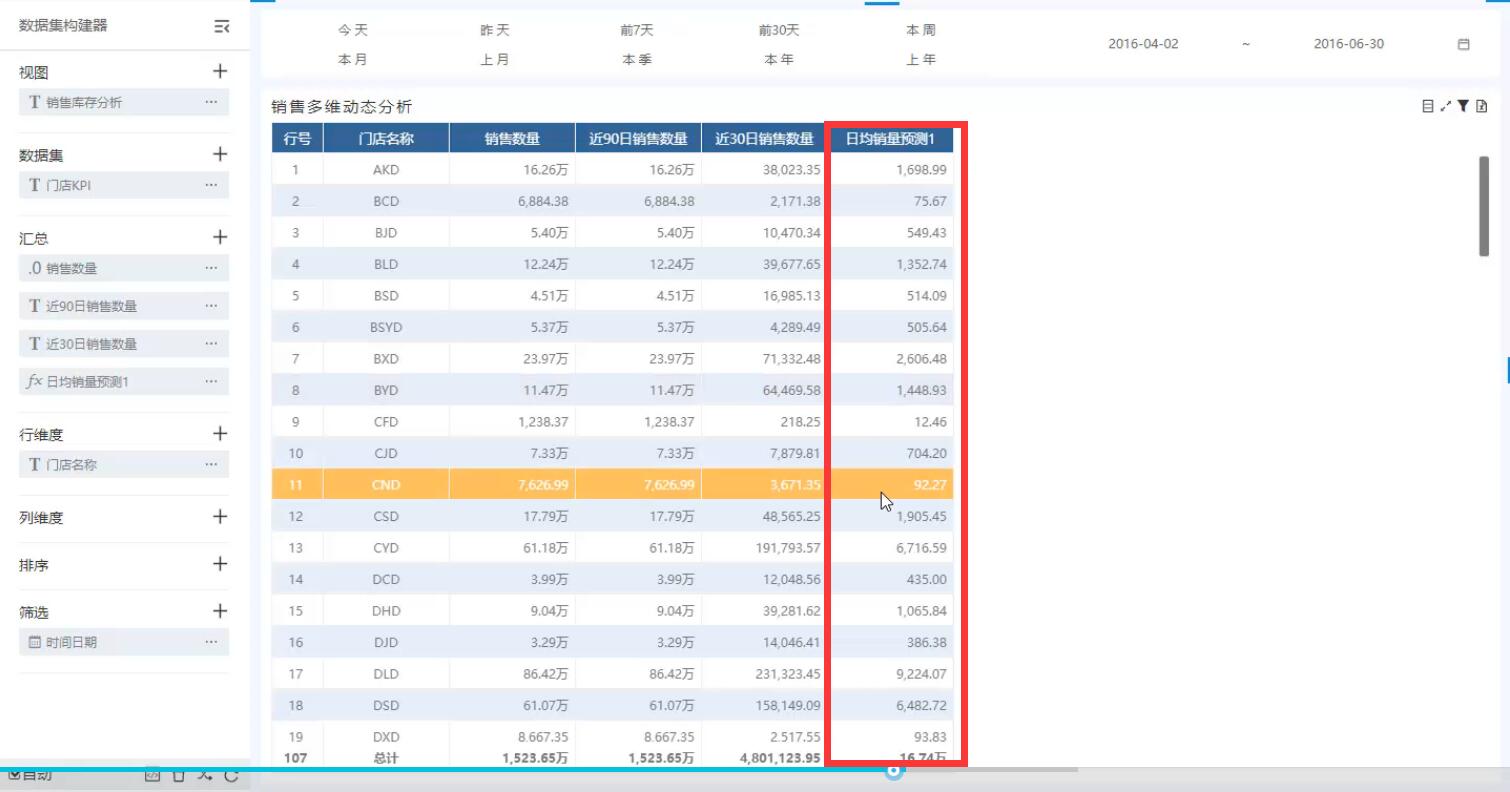Toggle the 自动 checkbox
This screenshot has width=1510, height=792.
pos(15,774)
